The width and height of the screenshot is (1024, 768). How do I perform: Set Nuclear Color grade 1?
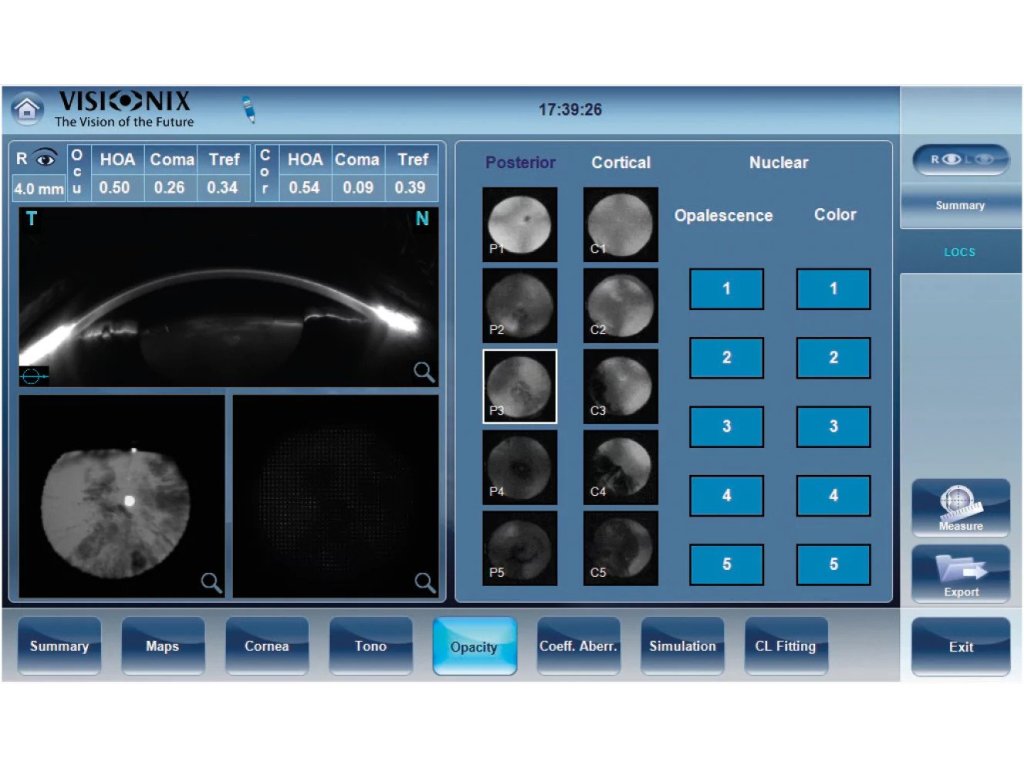coord(833,289)
